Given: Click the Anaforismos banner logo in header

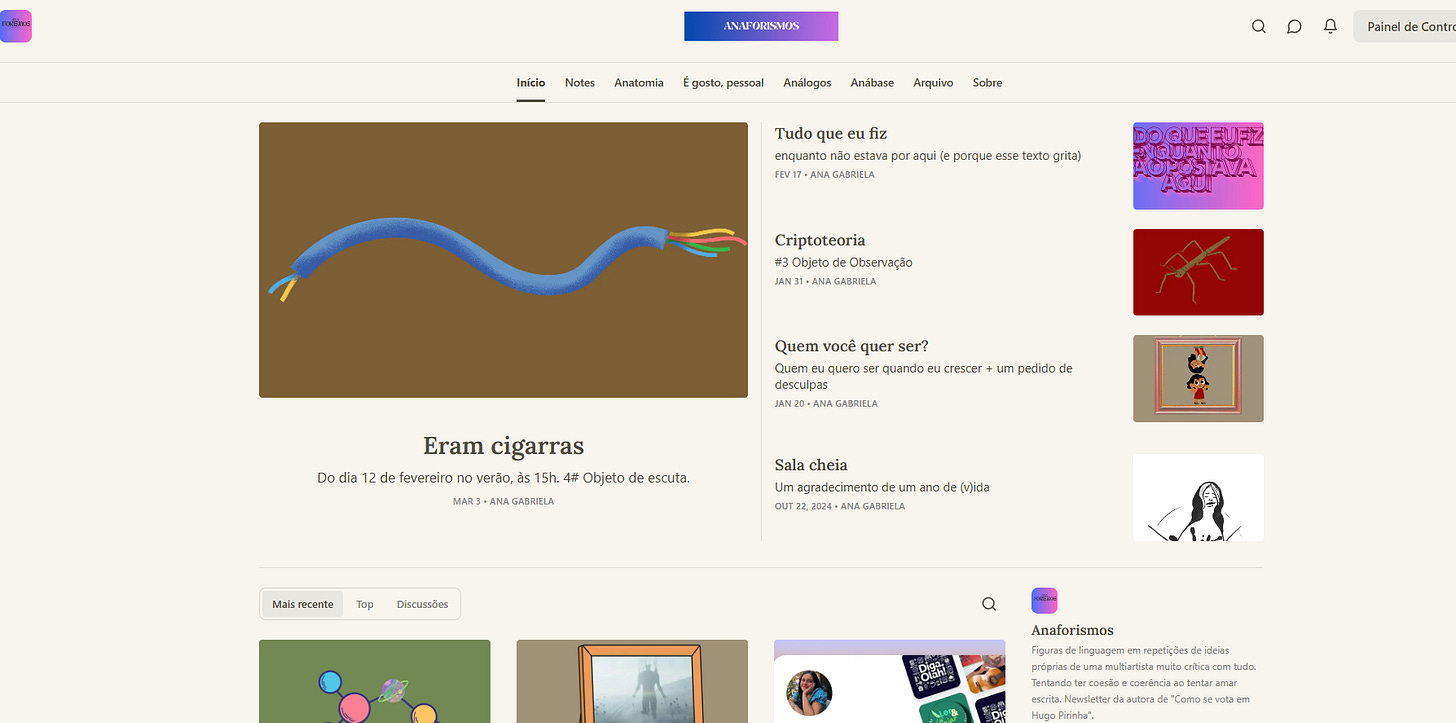Looking at the screenshot, I should pyautogui.click(x=761, y=26).
